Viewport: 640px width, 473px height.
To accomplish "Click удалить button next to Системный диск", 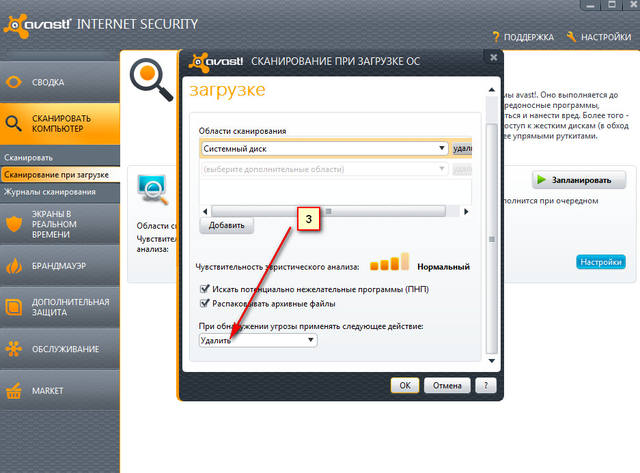I will [462, 149].
